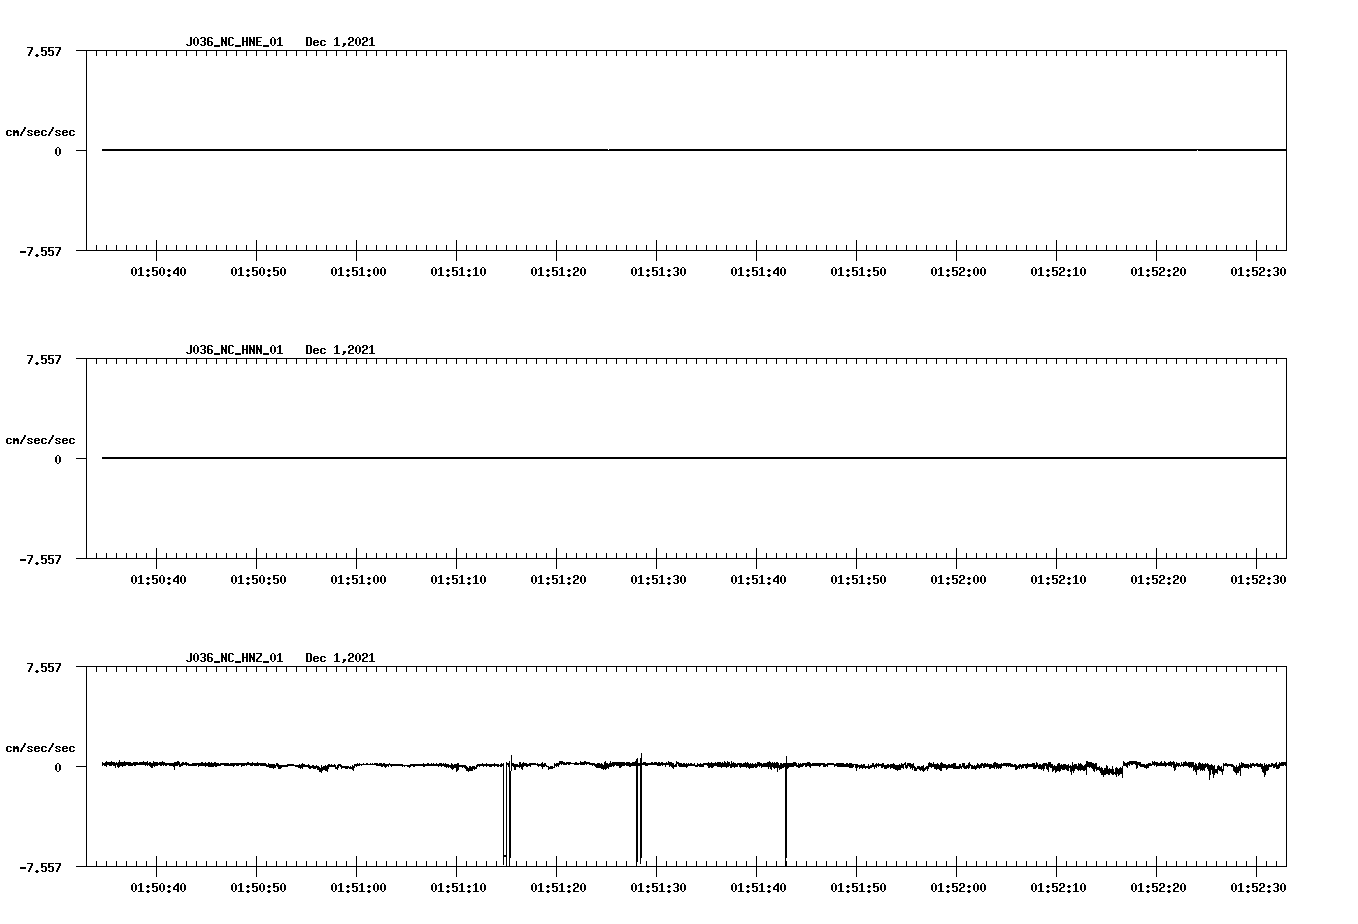Click the 01:52:20 time label under HNZ plot
1358x924 pixels.
[1158, 888]
